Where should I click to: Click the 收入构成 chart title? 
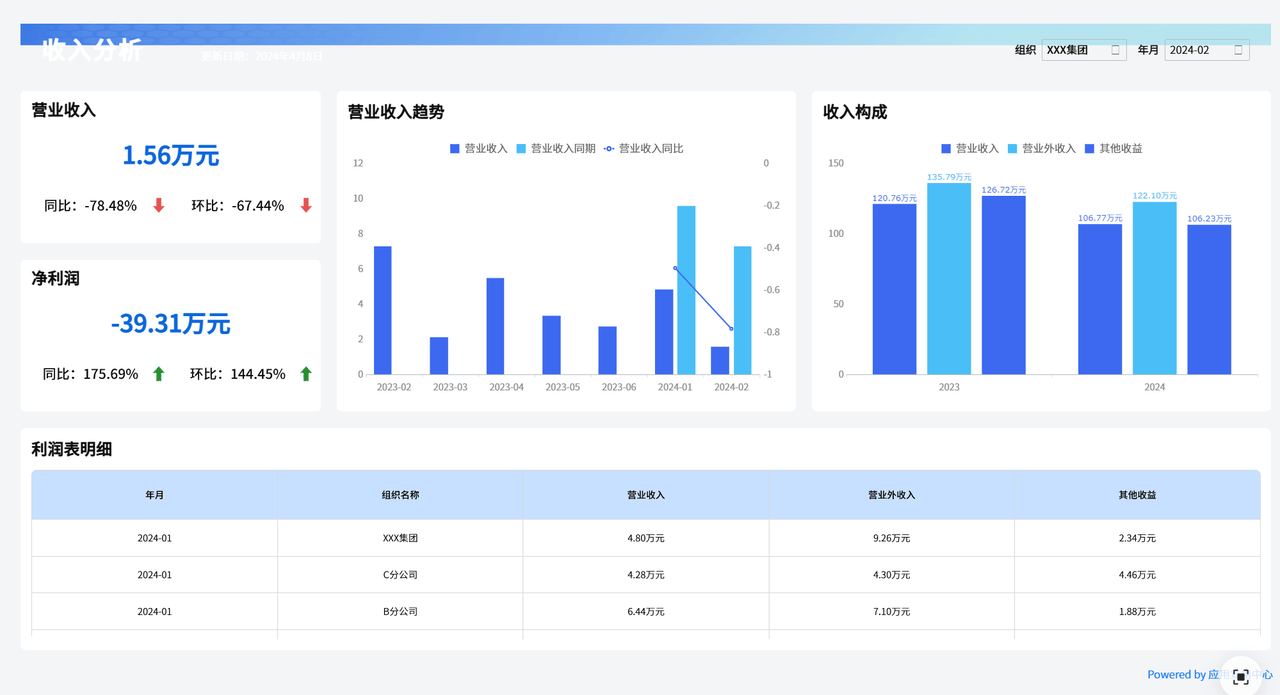point(855,112)
